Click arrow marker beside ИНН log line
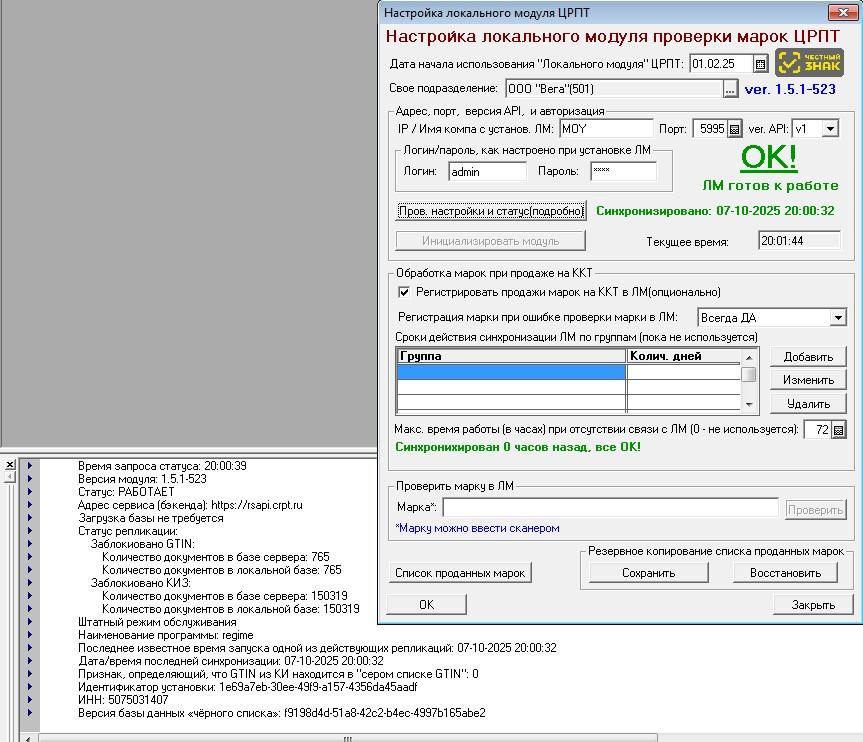This screenshot has width=863, height=742. (30, 700)
